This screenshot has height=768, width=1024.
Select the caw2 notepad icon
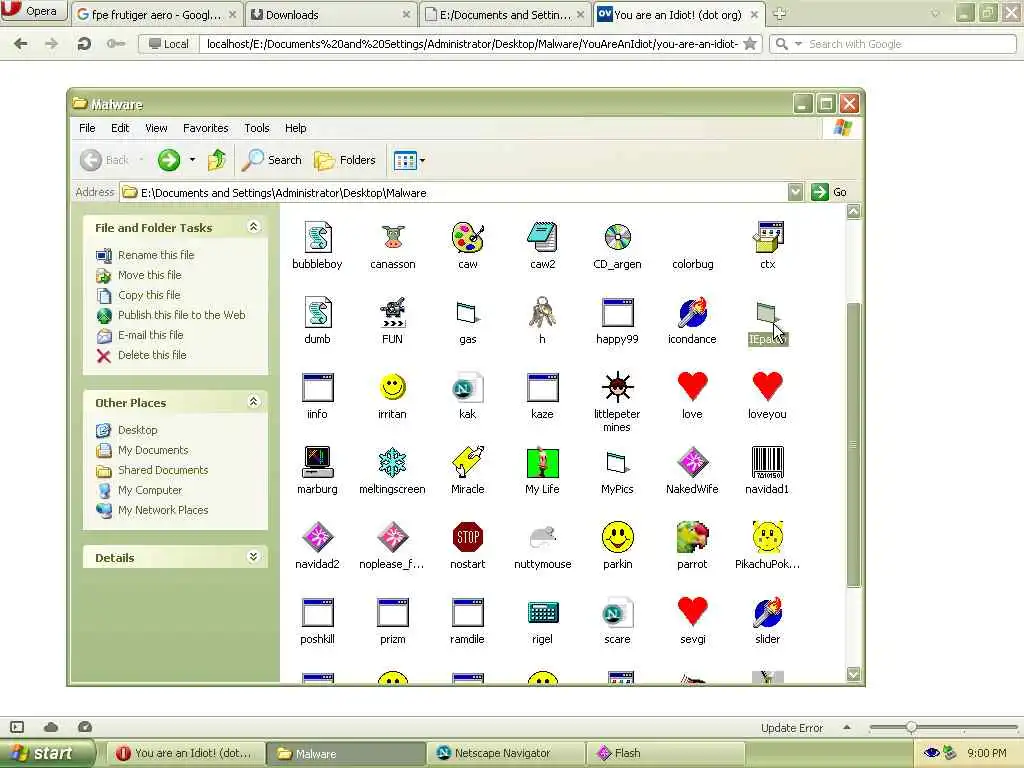click(x=542, y=238)
